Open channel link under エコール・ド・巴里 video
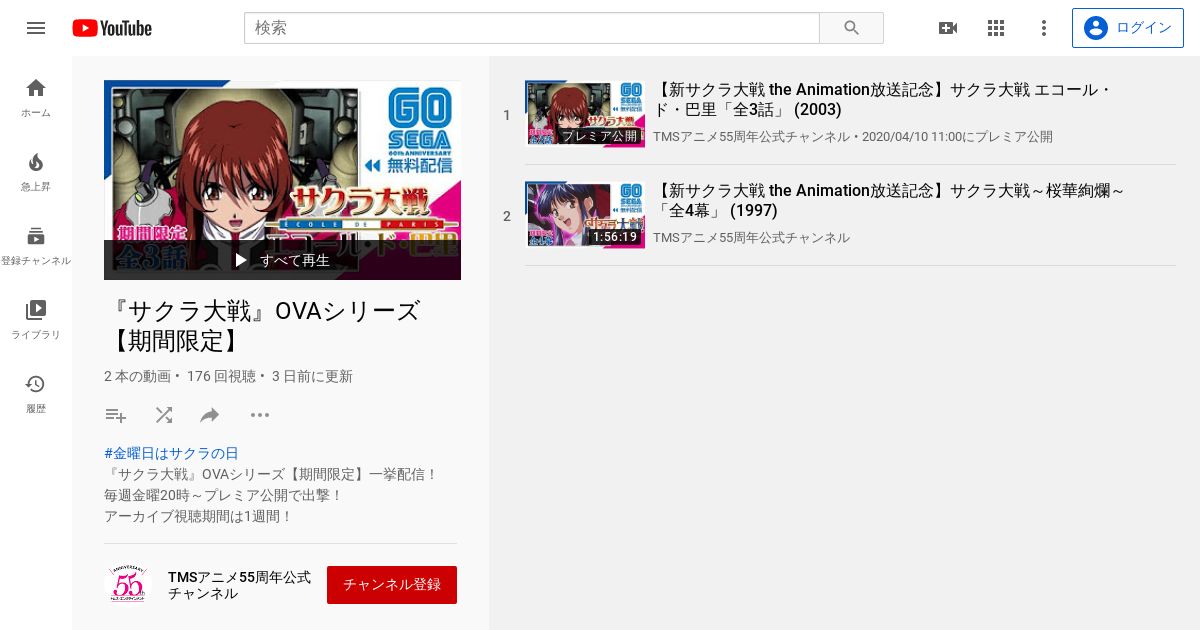This screenshot has width=1200, height=630. tap(751, 137)
